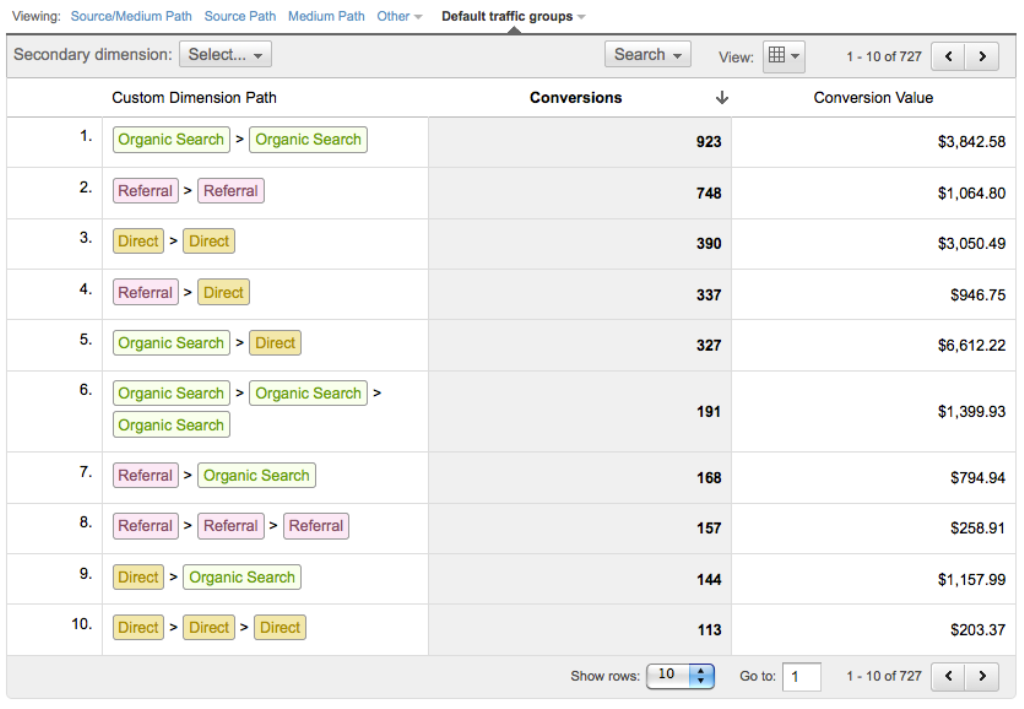Change the Show rows selector

pyautogui.click(x=680, y=675)
